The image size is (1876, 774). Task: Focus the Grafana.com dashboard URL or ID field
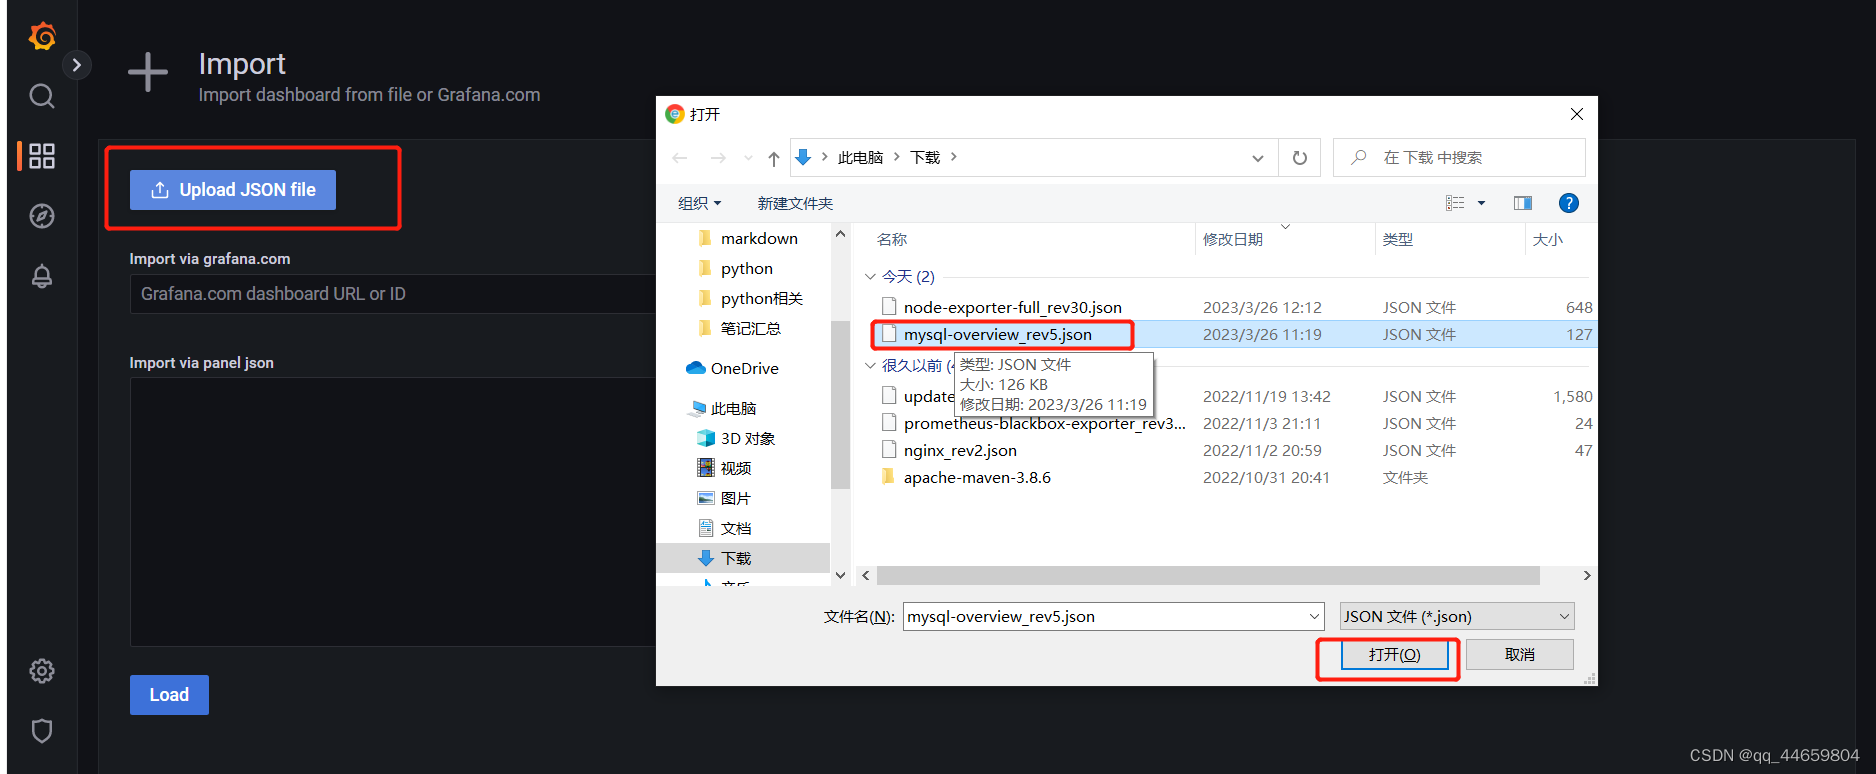393,294
